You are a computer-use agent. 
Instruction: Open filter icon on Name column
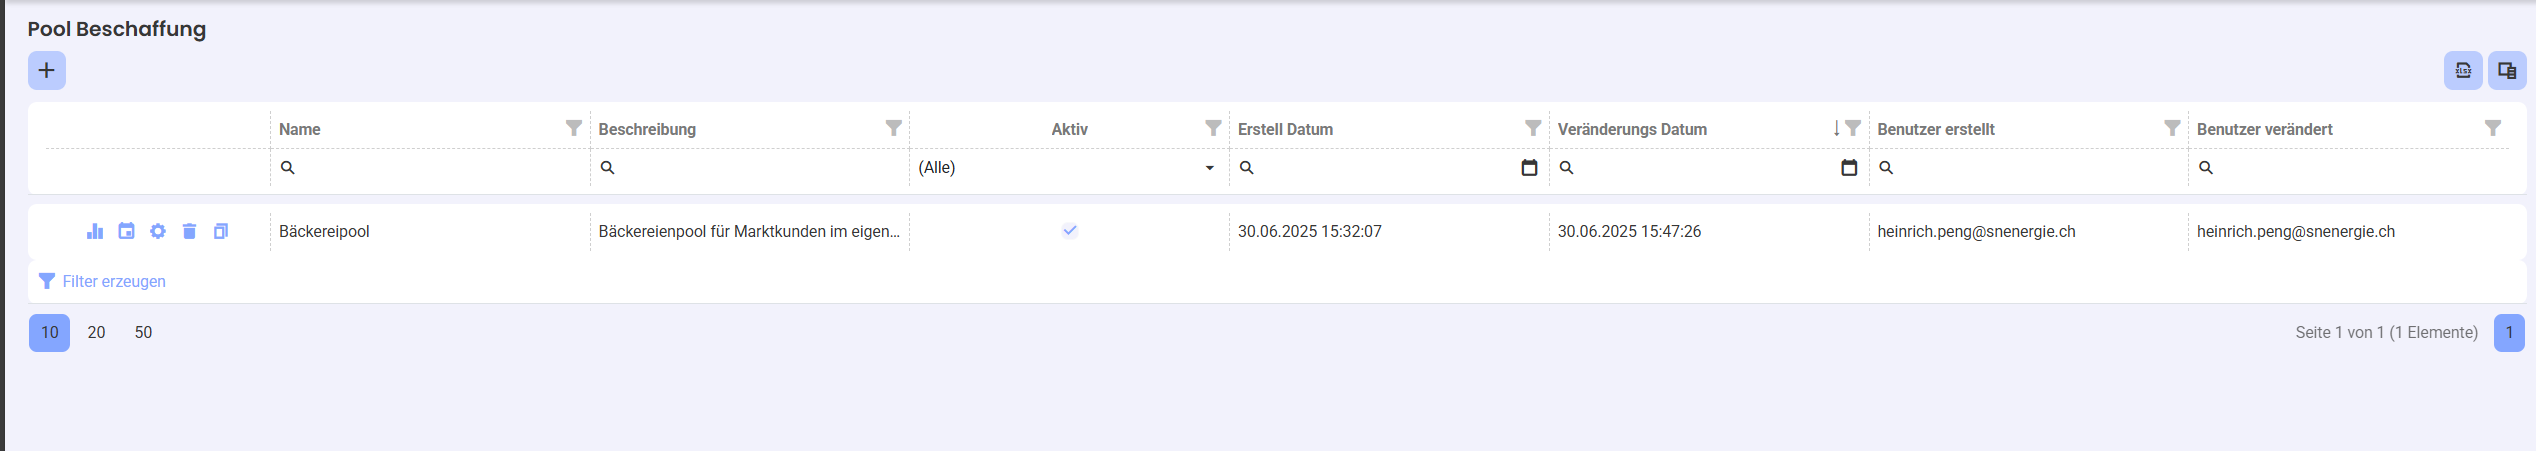pos(574,128)
